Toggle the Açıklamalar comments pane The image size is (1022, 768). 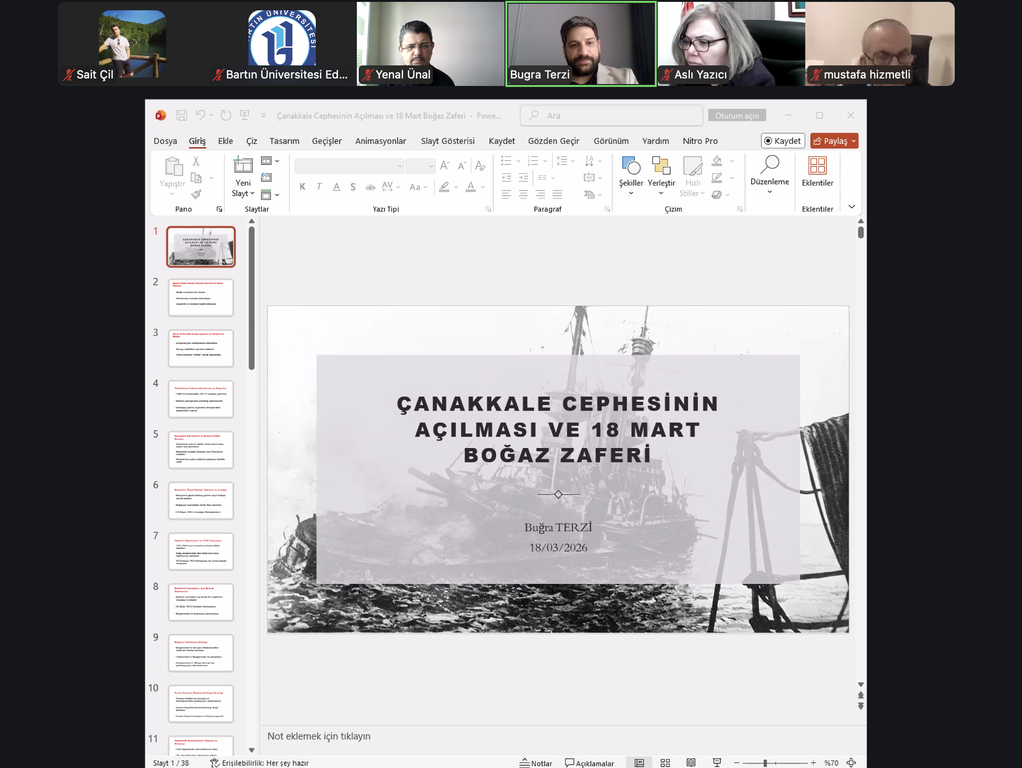pos(590,763)
